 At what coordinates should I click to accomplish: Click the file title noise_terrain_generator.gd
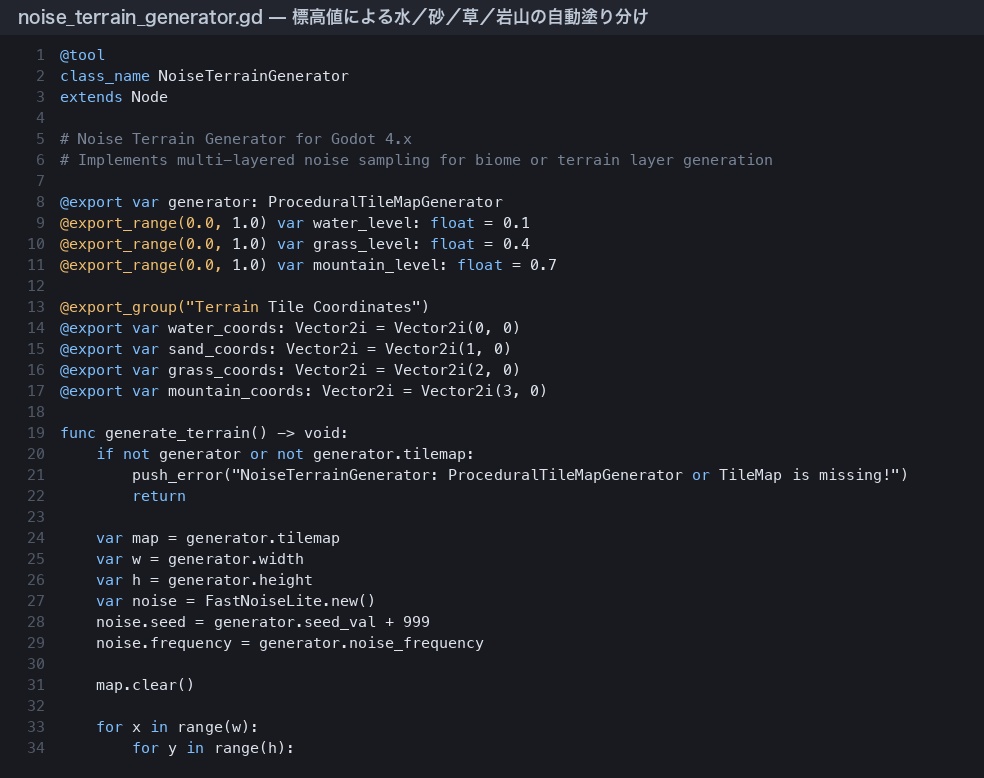pos(141,17)
